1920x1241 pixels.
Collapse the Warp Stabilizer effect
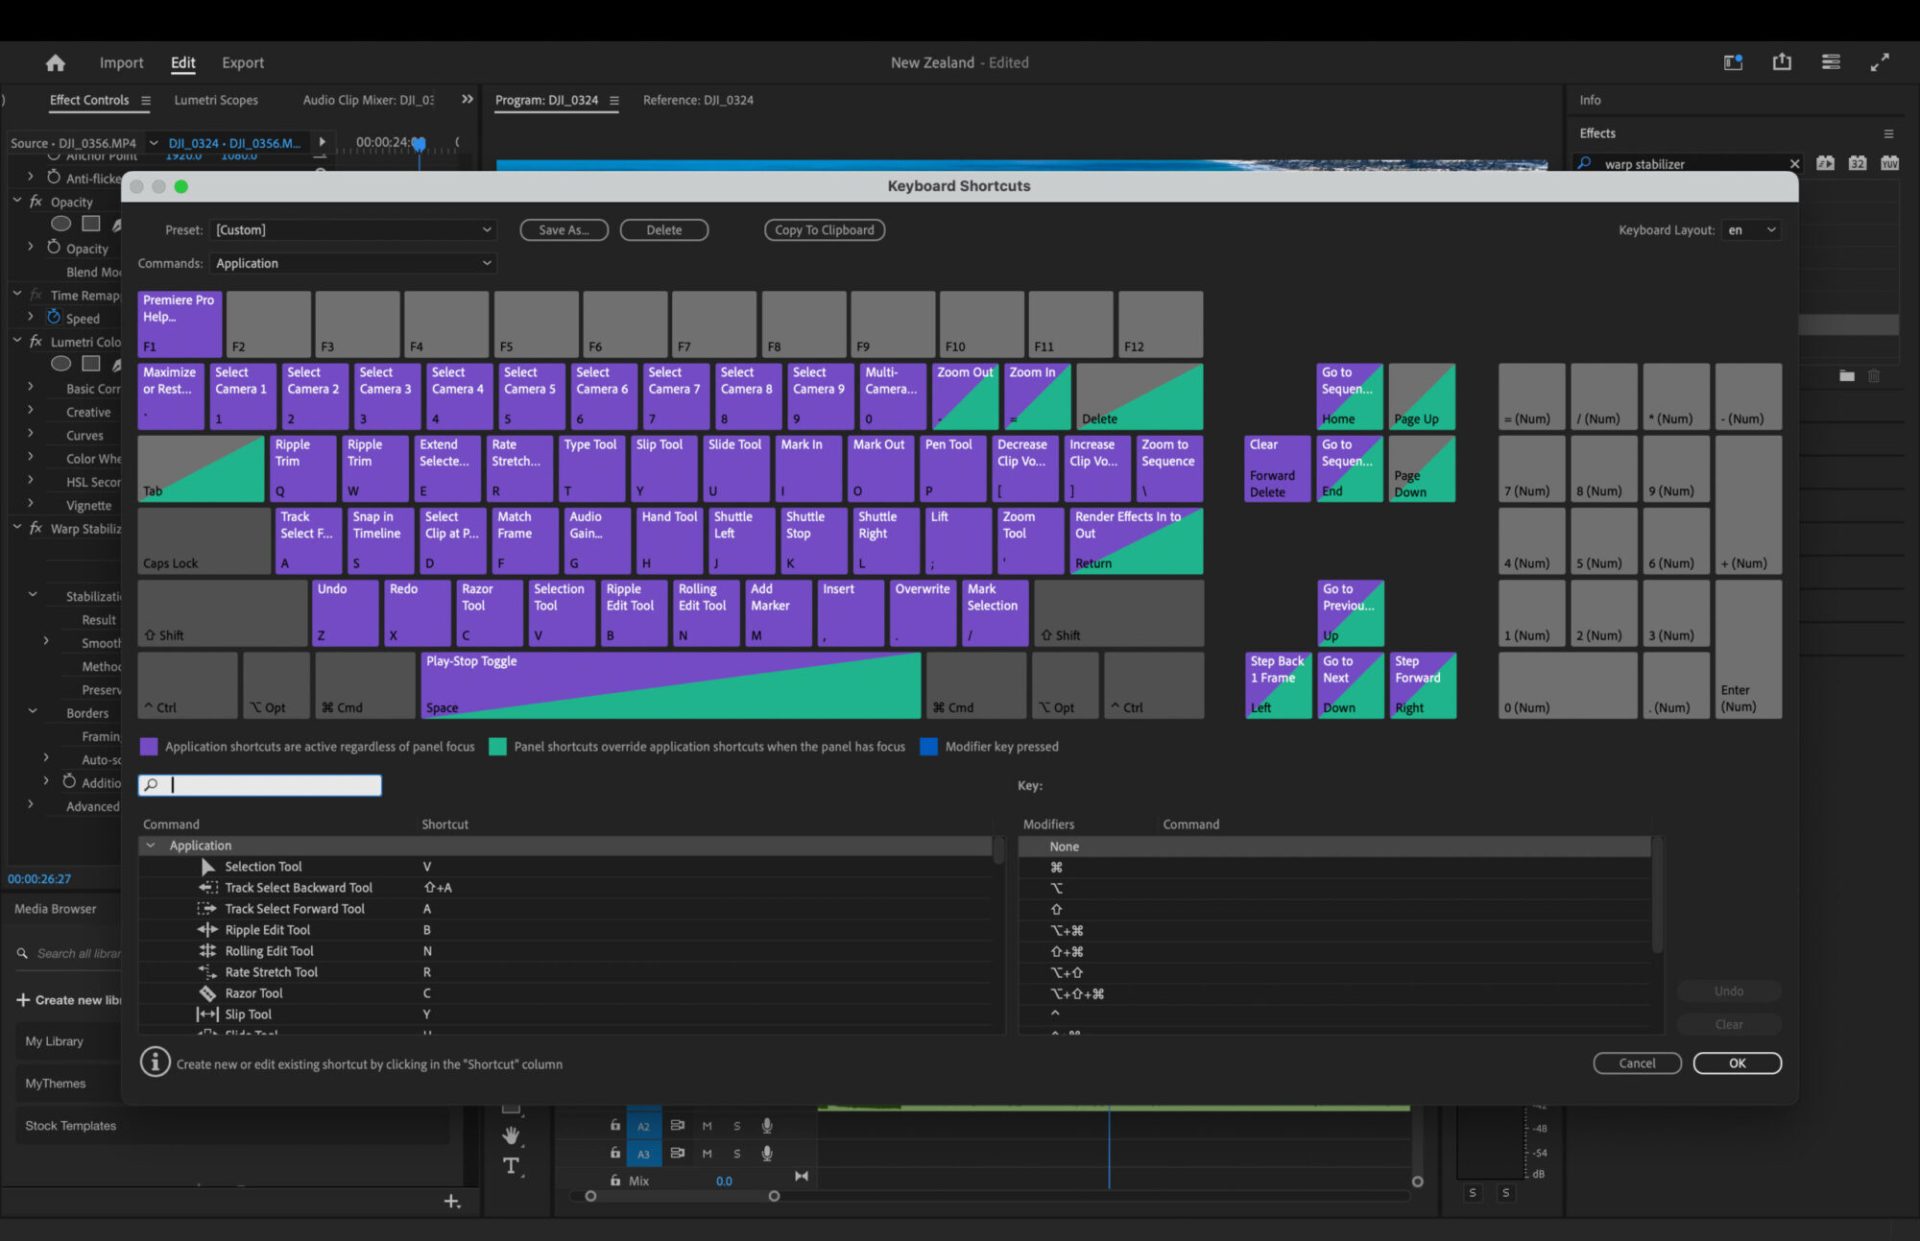click(x=17, y=527)
